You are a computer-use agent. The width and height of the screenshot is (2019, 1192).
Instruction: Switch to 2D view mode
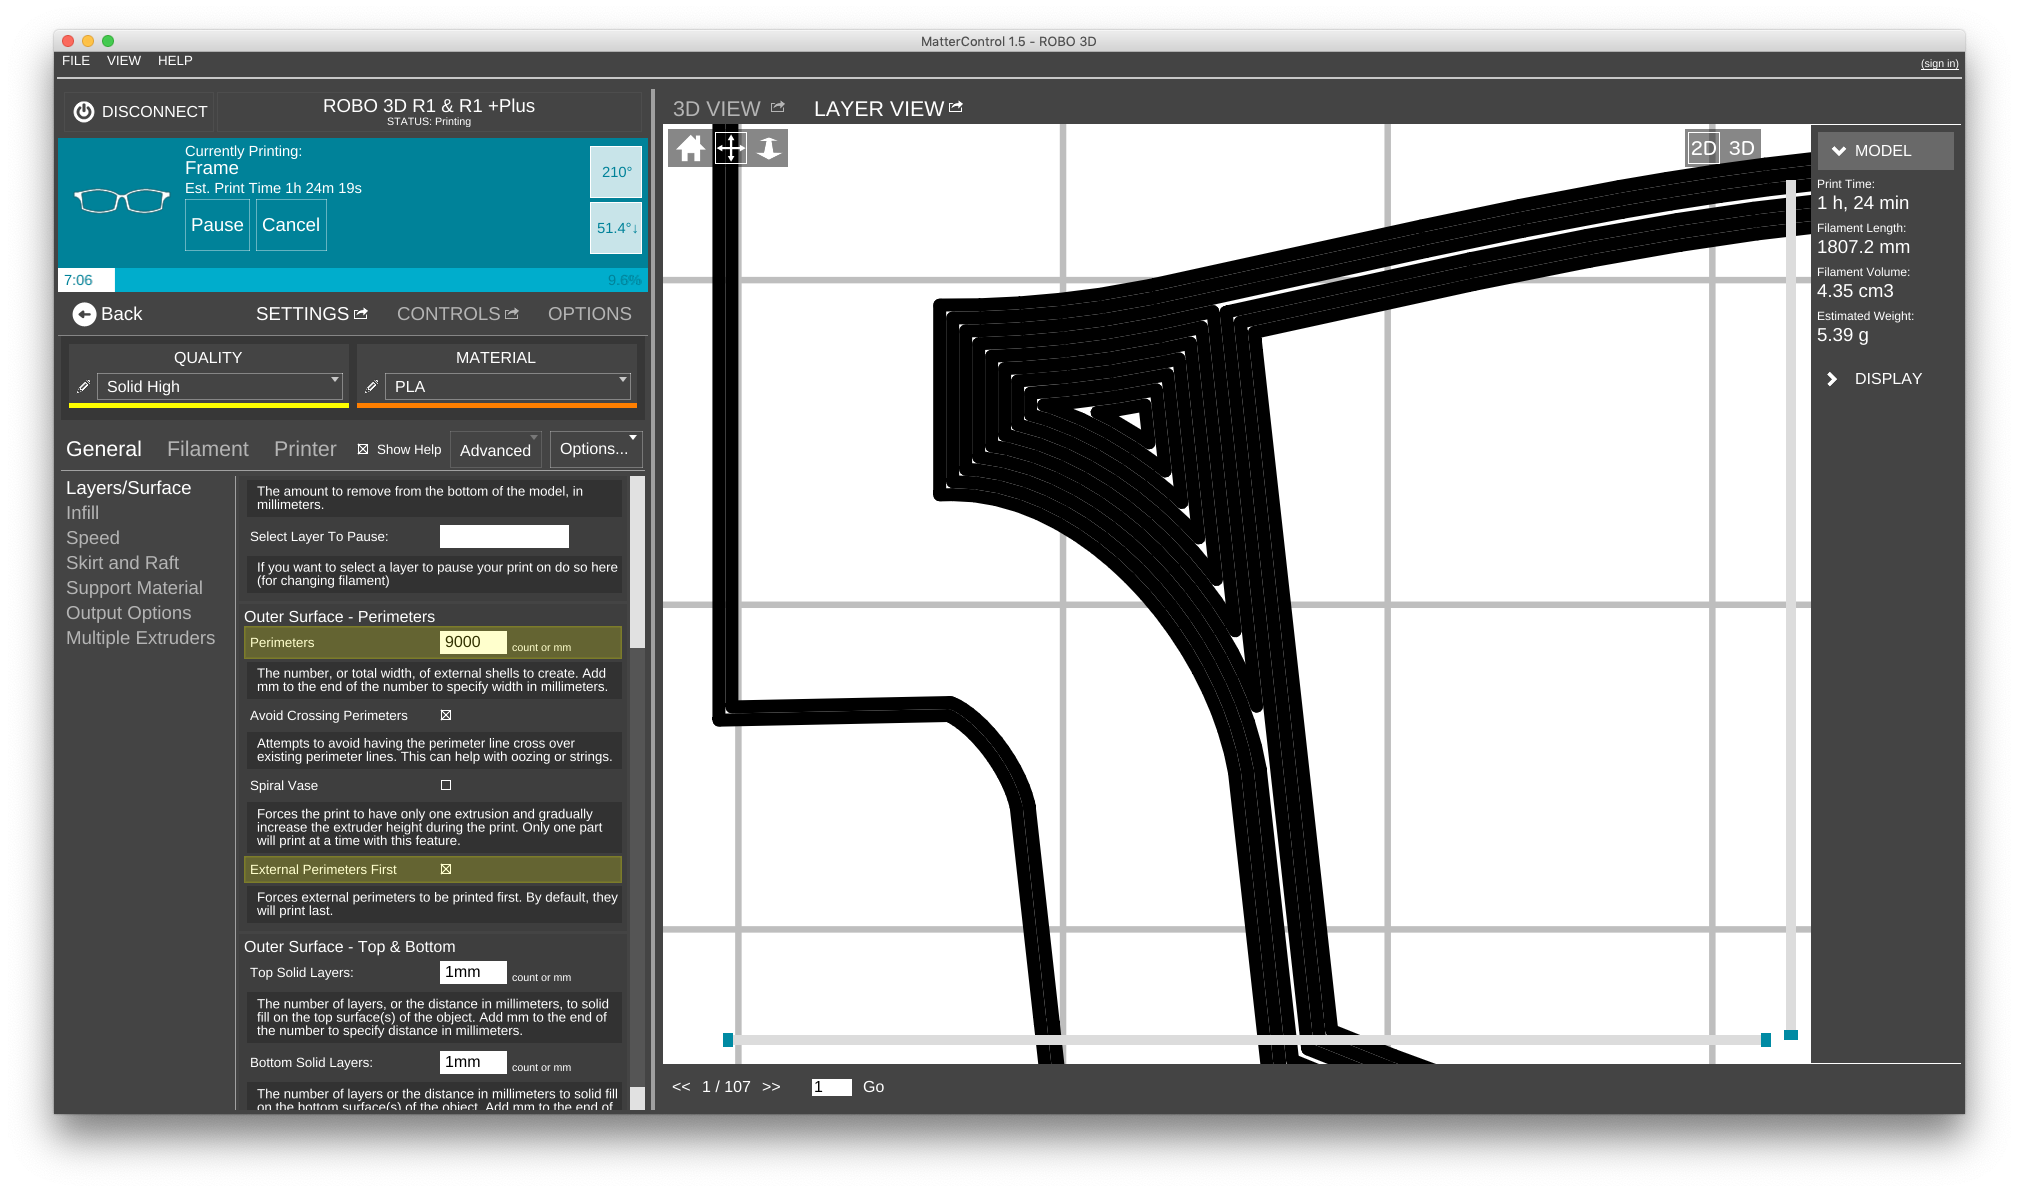(1705, 148)
